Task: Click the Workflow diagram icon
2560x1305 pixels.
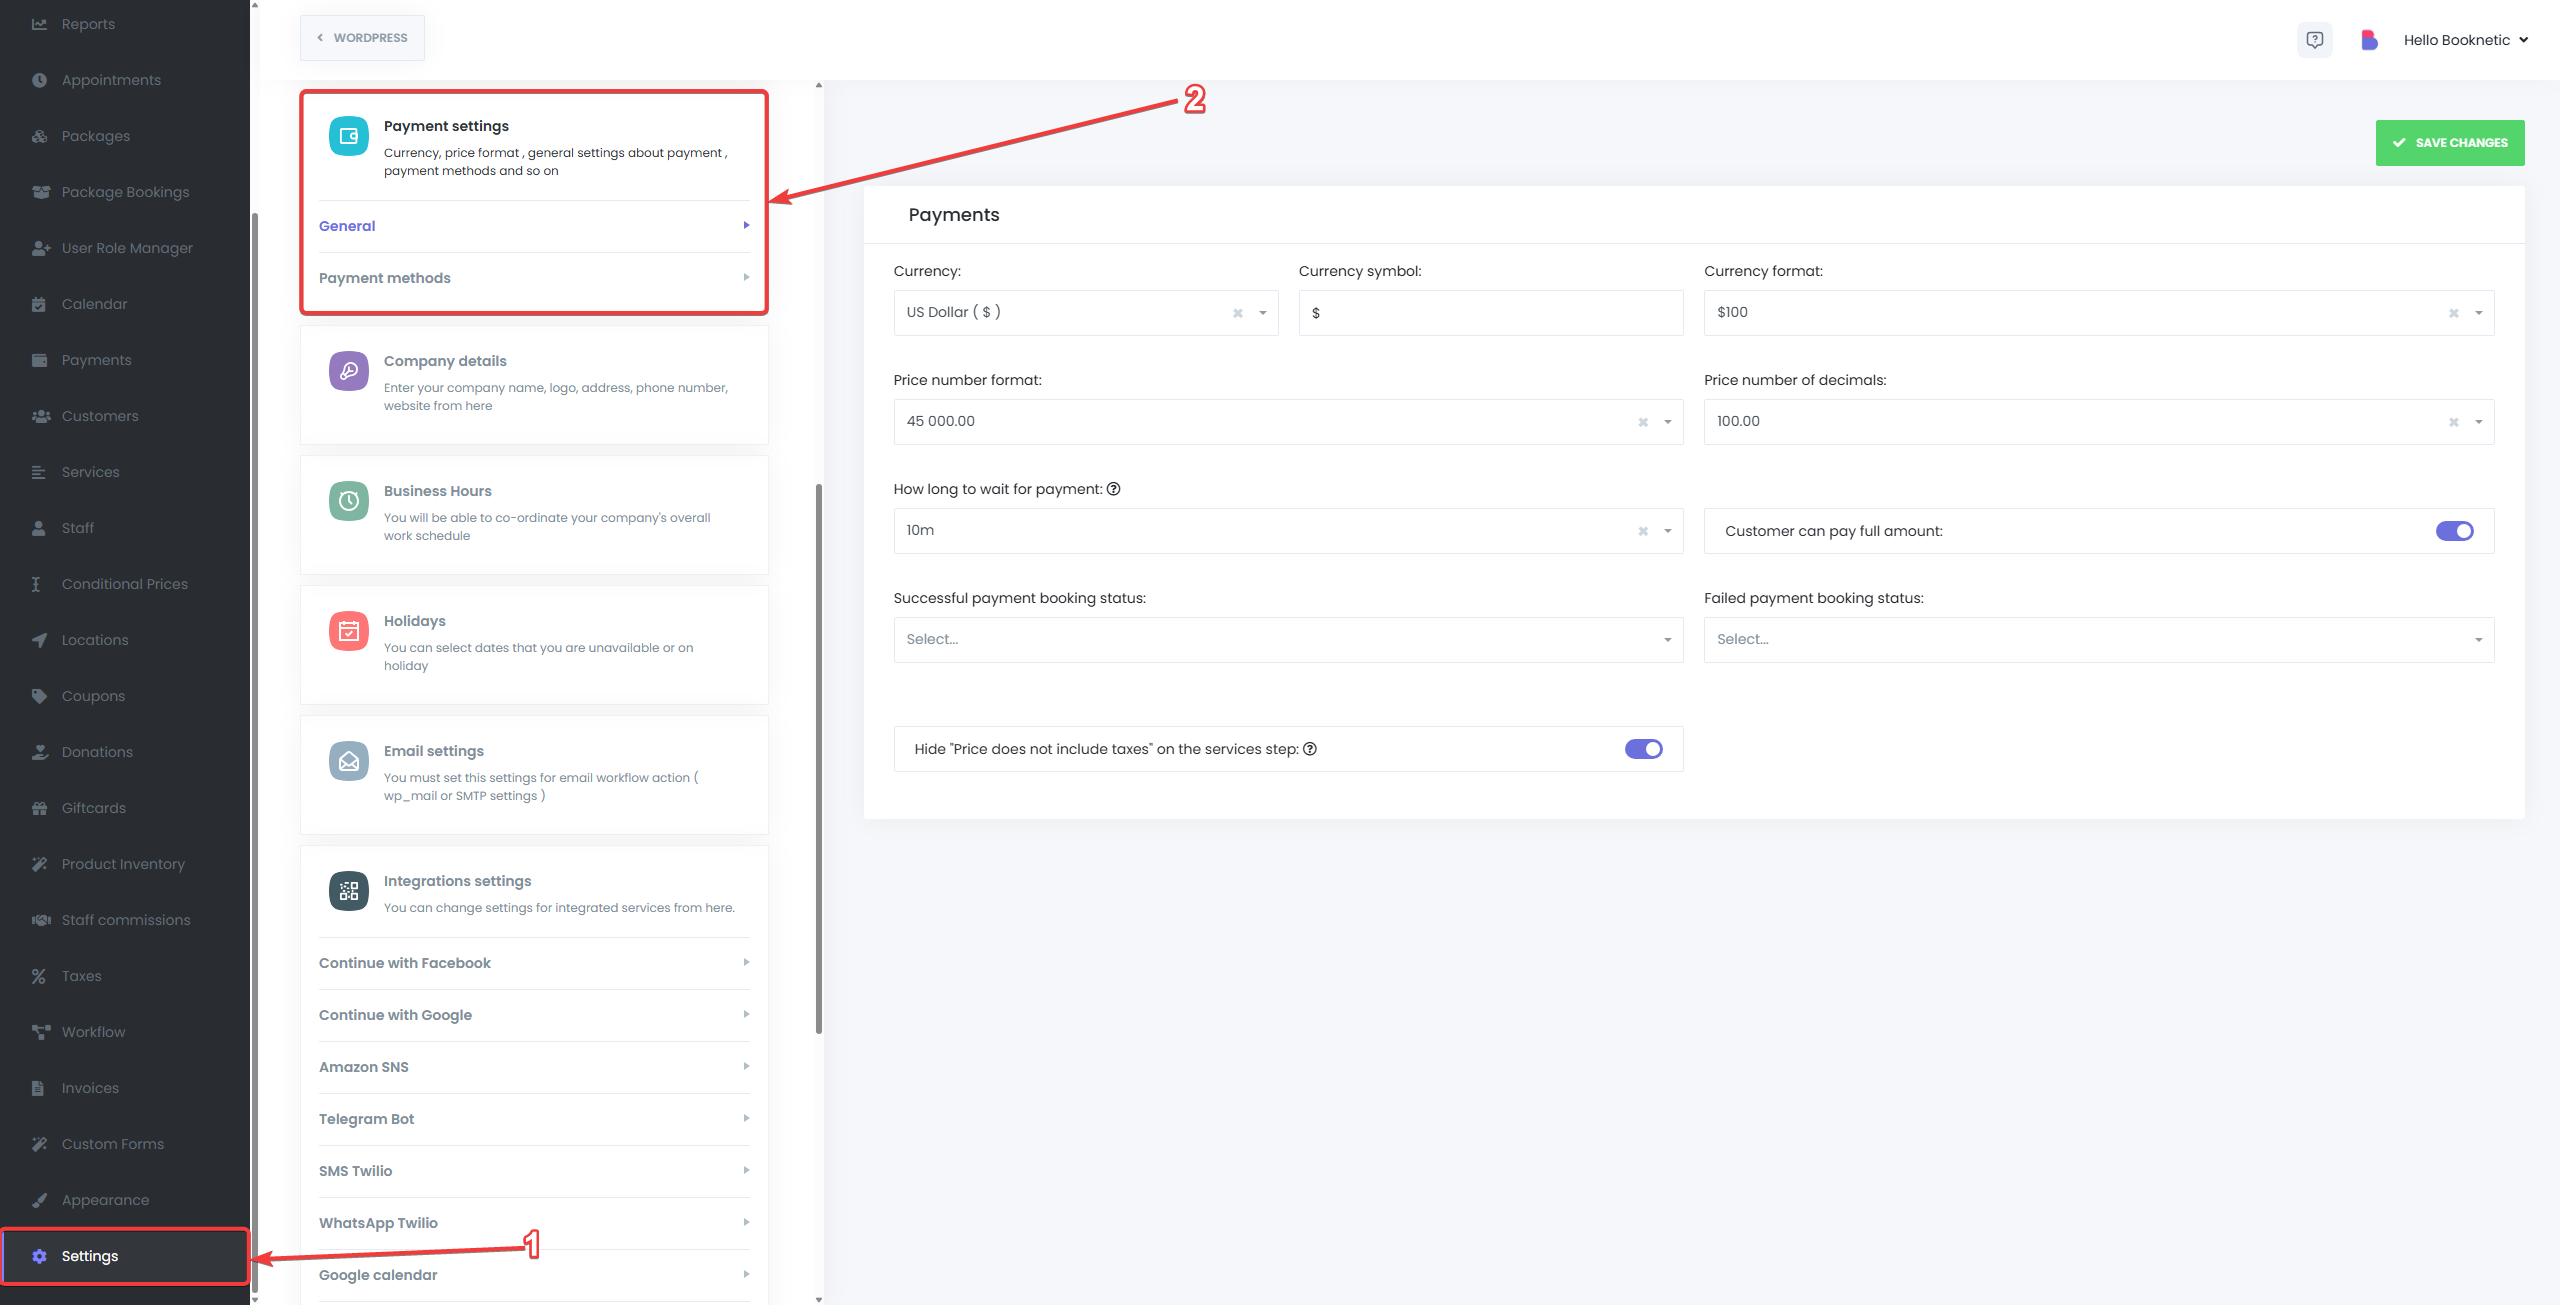Action: click(x=40, y=1032)
